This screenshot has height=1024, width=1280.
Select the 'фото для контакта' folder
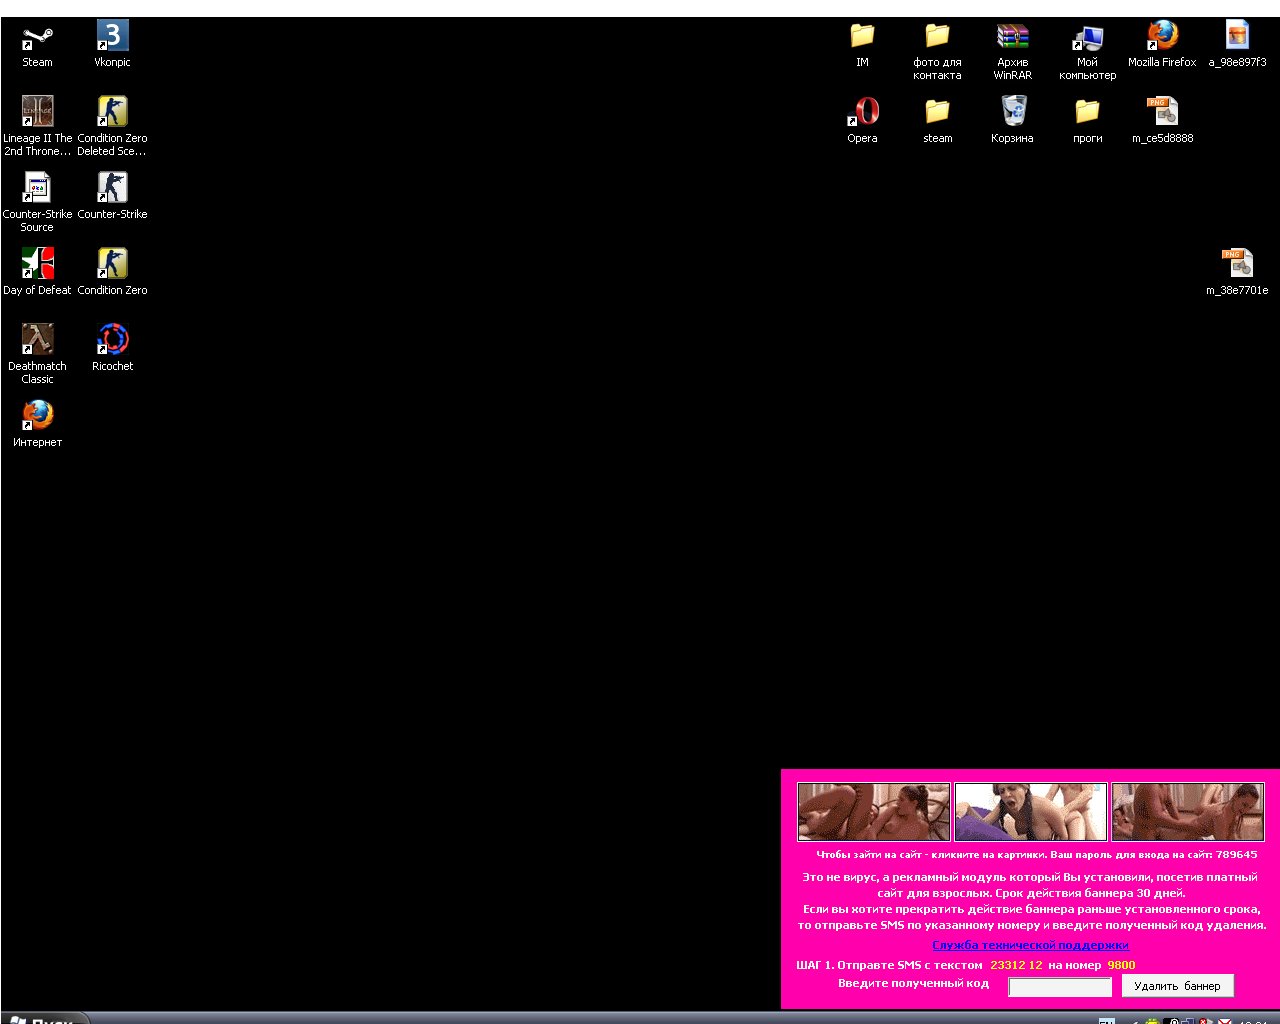point(937,51)
